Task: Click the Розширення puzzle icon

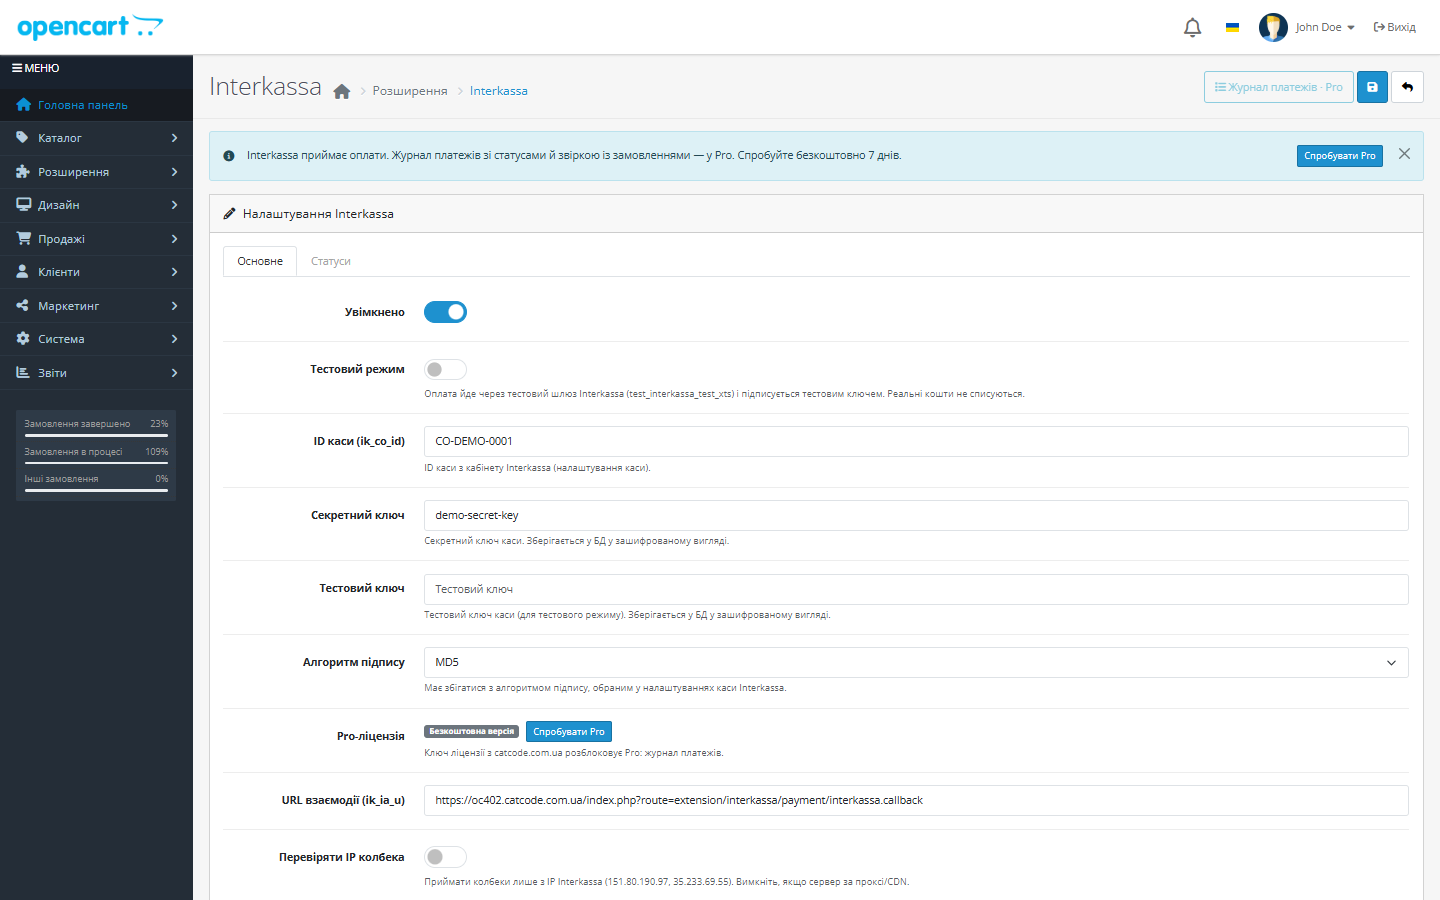Action: point(23,172)
